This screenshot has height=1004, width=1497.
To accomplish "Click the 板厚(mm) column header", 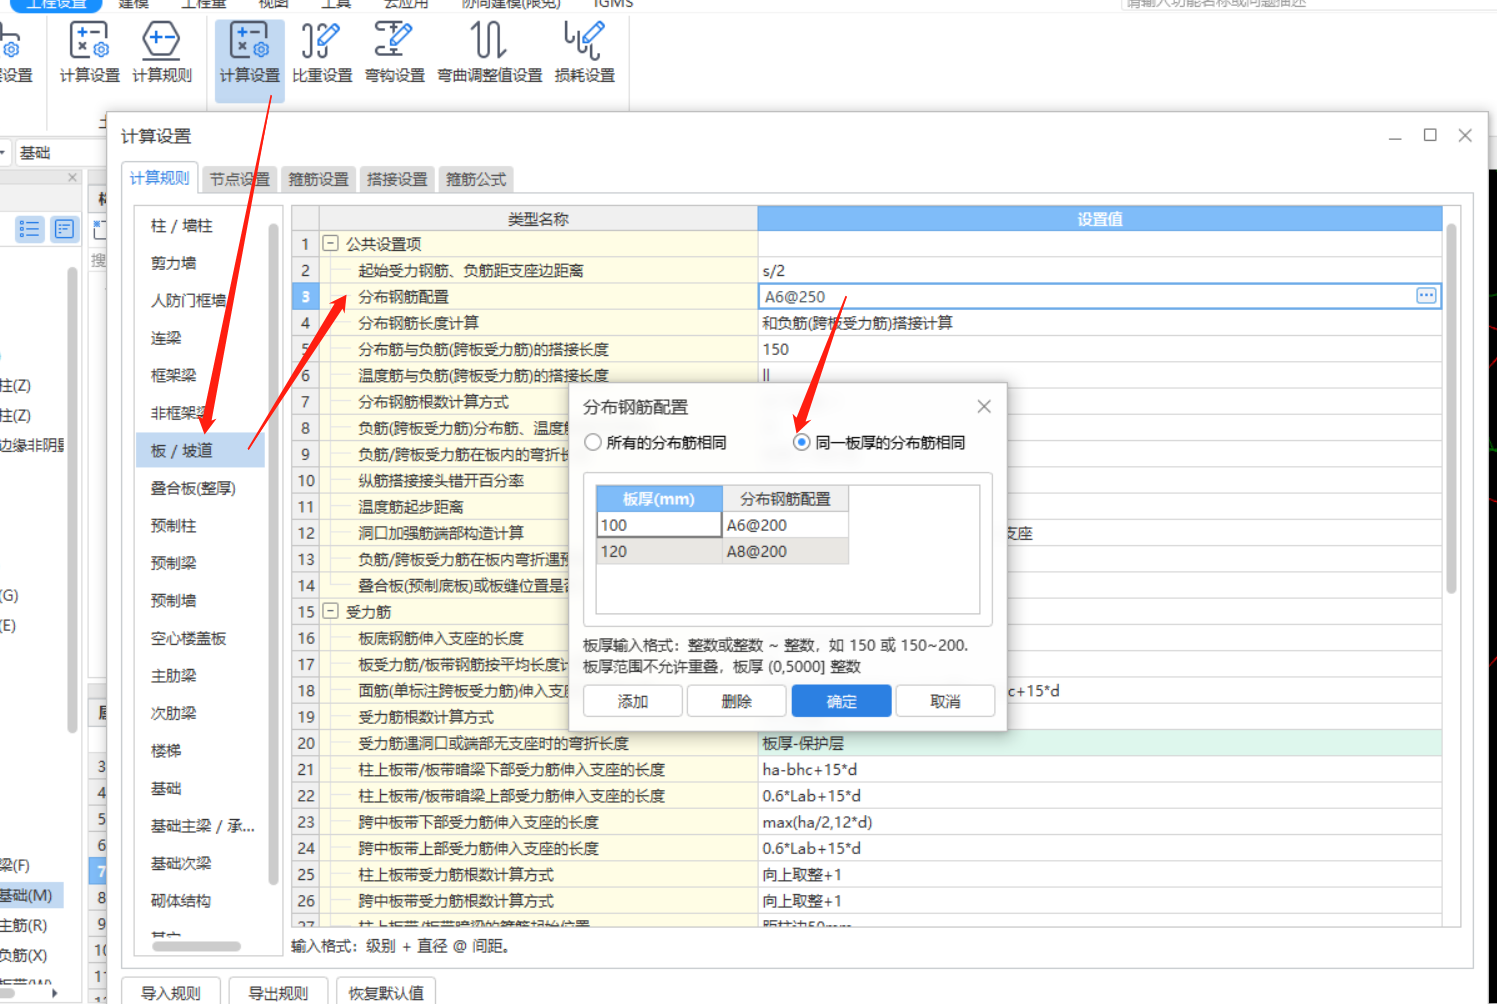I will (659, 498).
